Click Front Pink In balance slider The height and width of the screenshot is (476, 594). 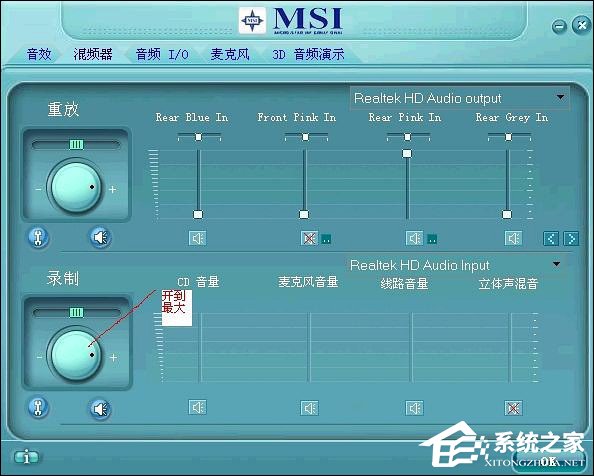(306, 137)
